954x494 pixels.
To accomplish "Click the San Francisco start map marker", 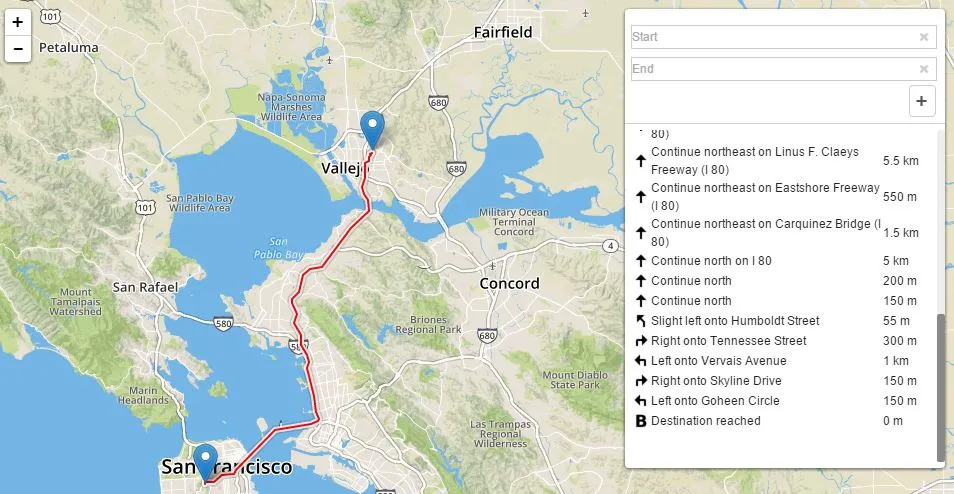I will pyautogui.click(x=205, y=463).
